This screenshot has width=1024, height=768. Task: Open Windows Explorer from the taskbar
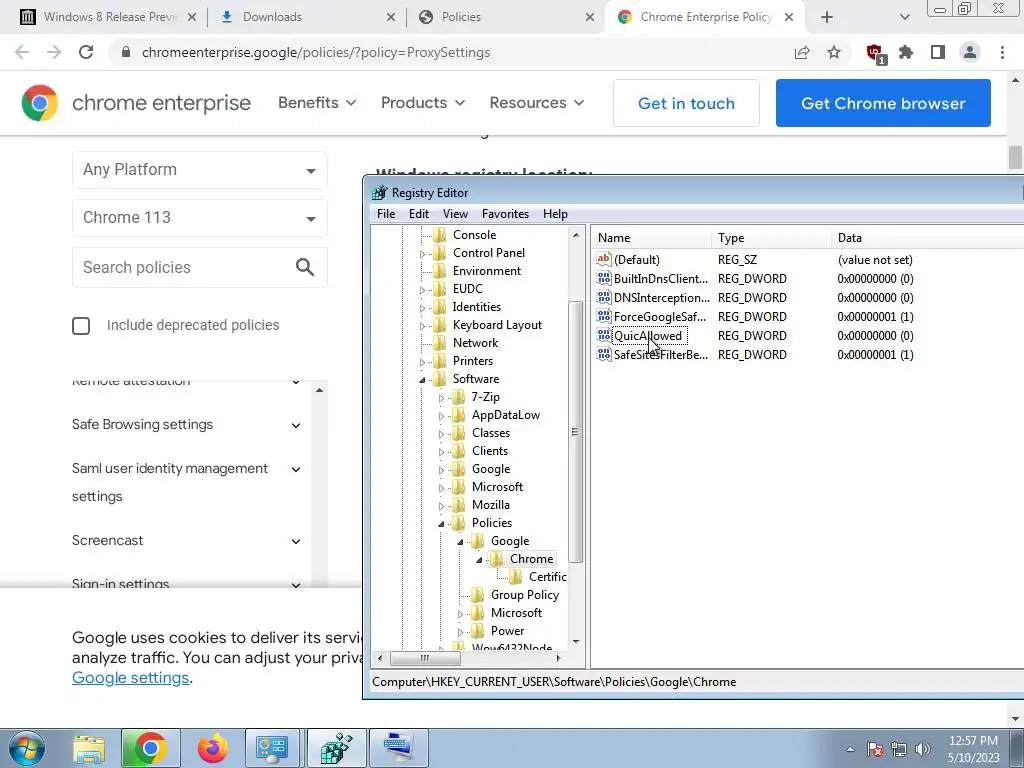point(89,748)
